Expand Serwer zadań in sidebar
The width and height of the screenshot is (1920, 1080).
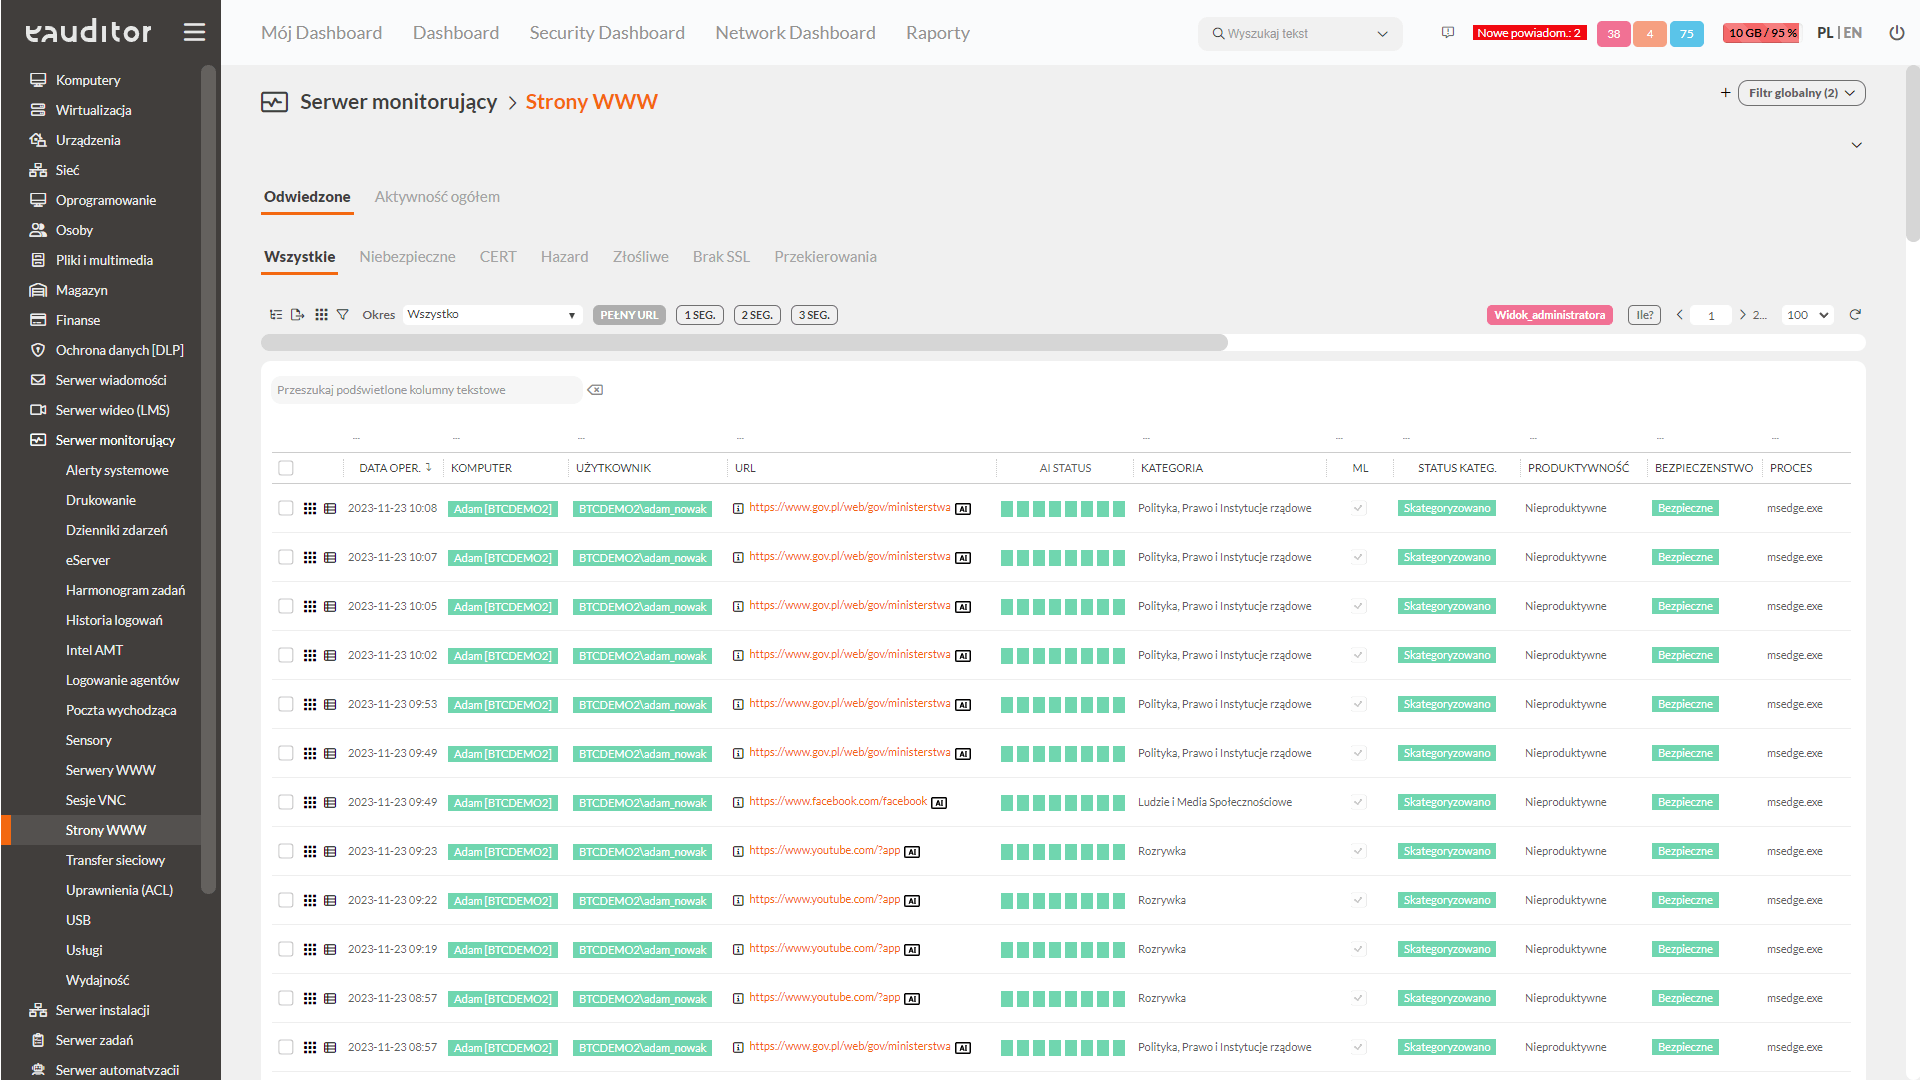pos(94,1040)
